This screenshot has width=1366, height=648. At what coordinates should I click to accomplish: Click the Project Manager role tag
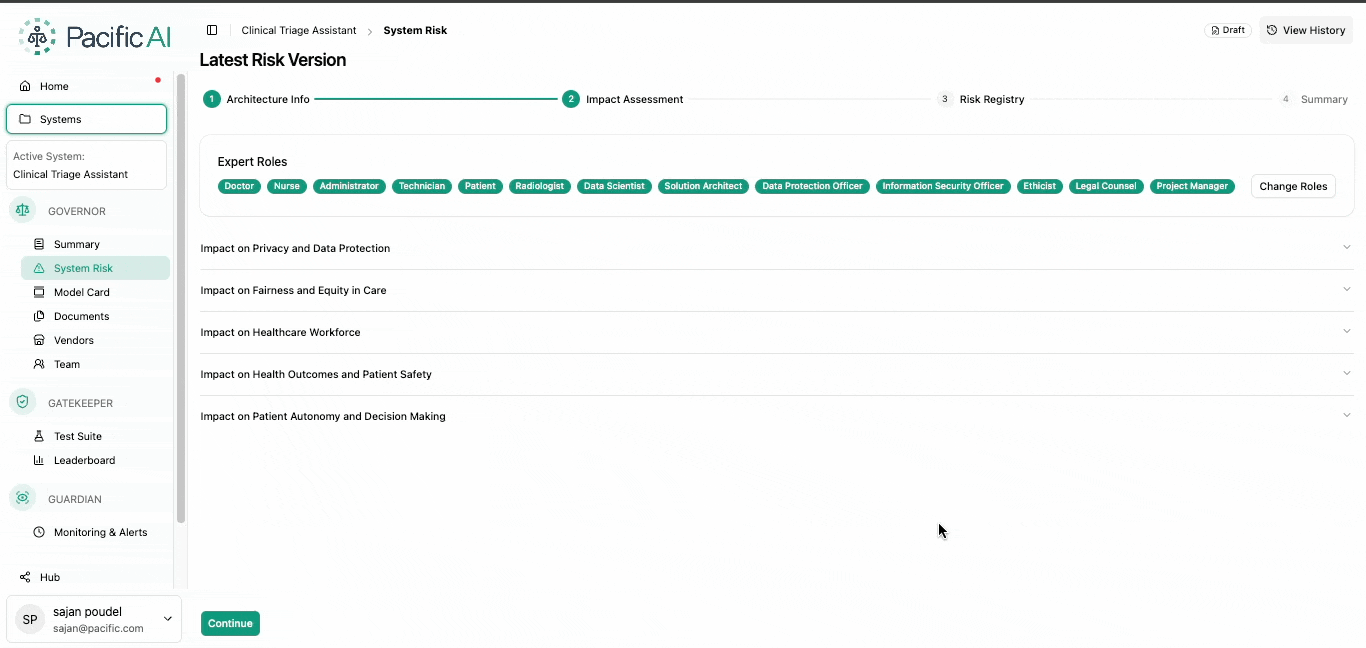(x=1192, y=186)
